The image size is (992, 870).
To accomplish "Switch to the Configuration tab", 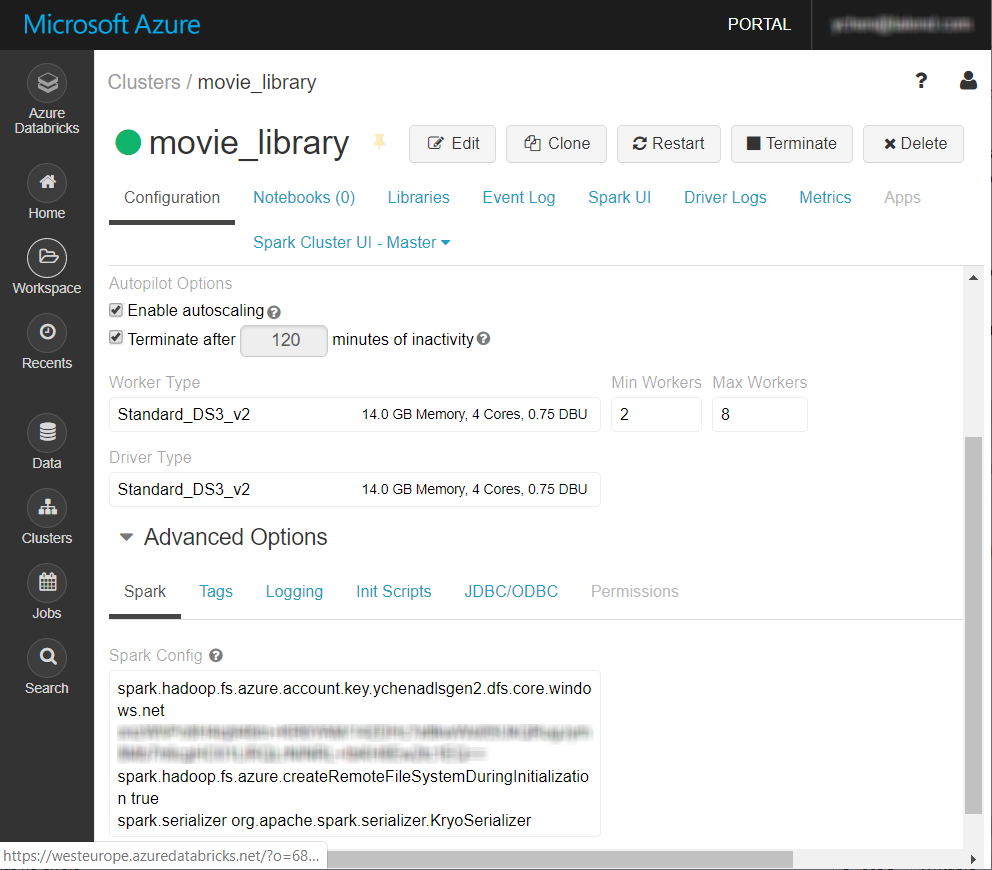I will [x=171, y=197].
